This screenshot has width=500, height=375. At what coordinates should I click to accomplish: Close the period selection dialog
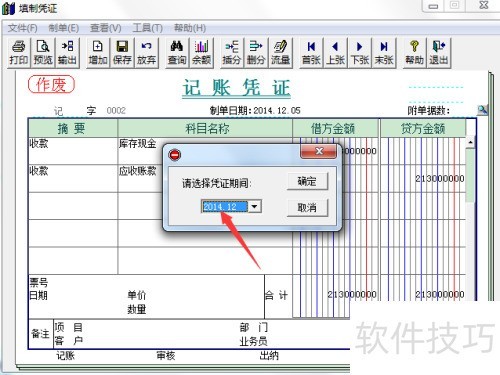click(318, 152)
